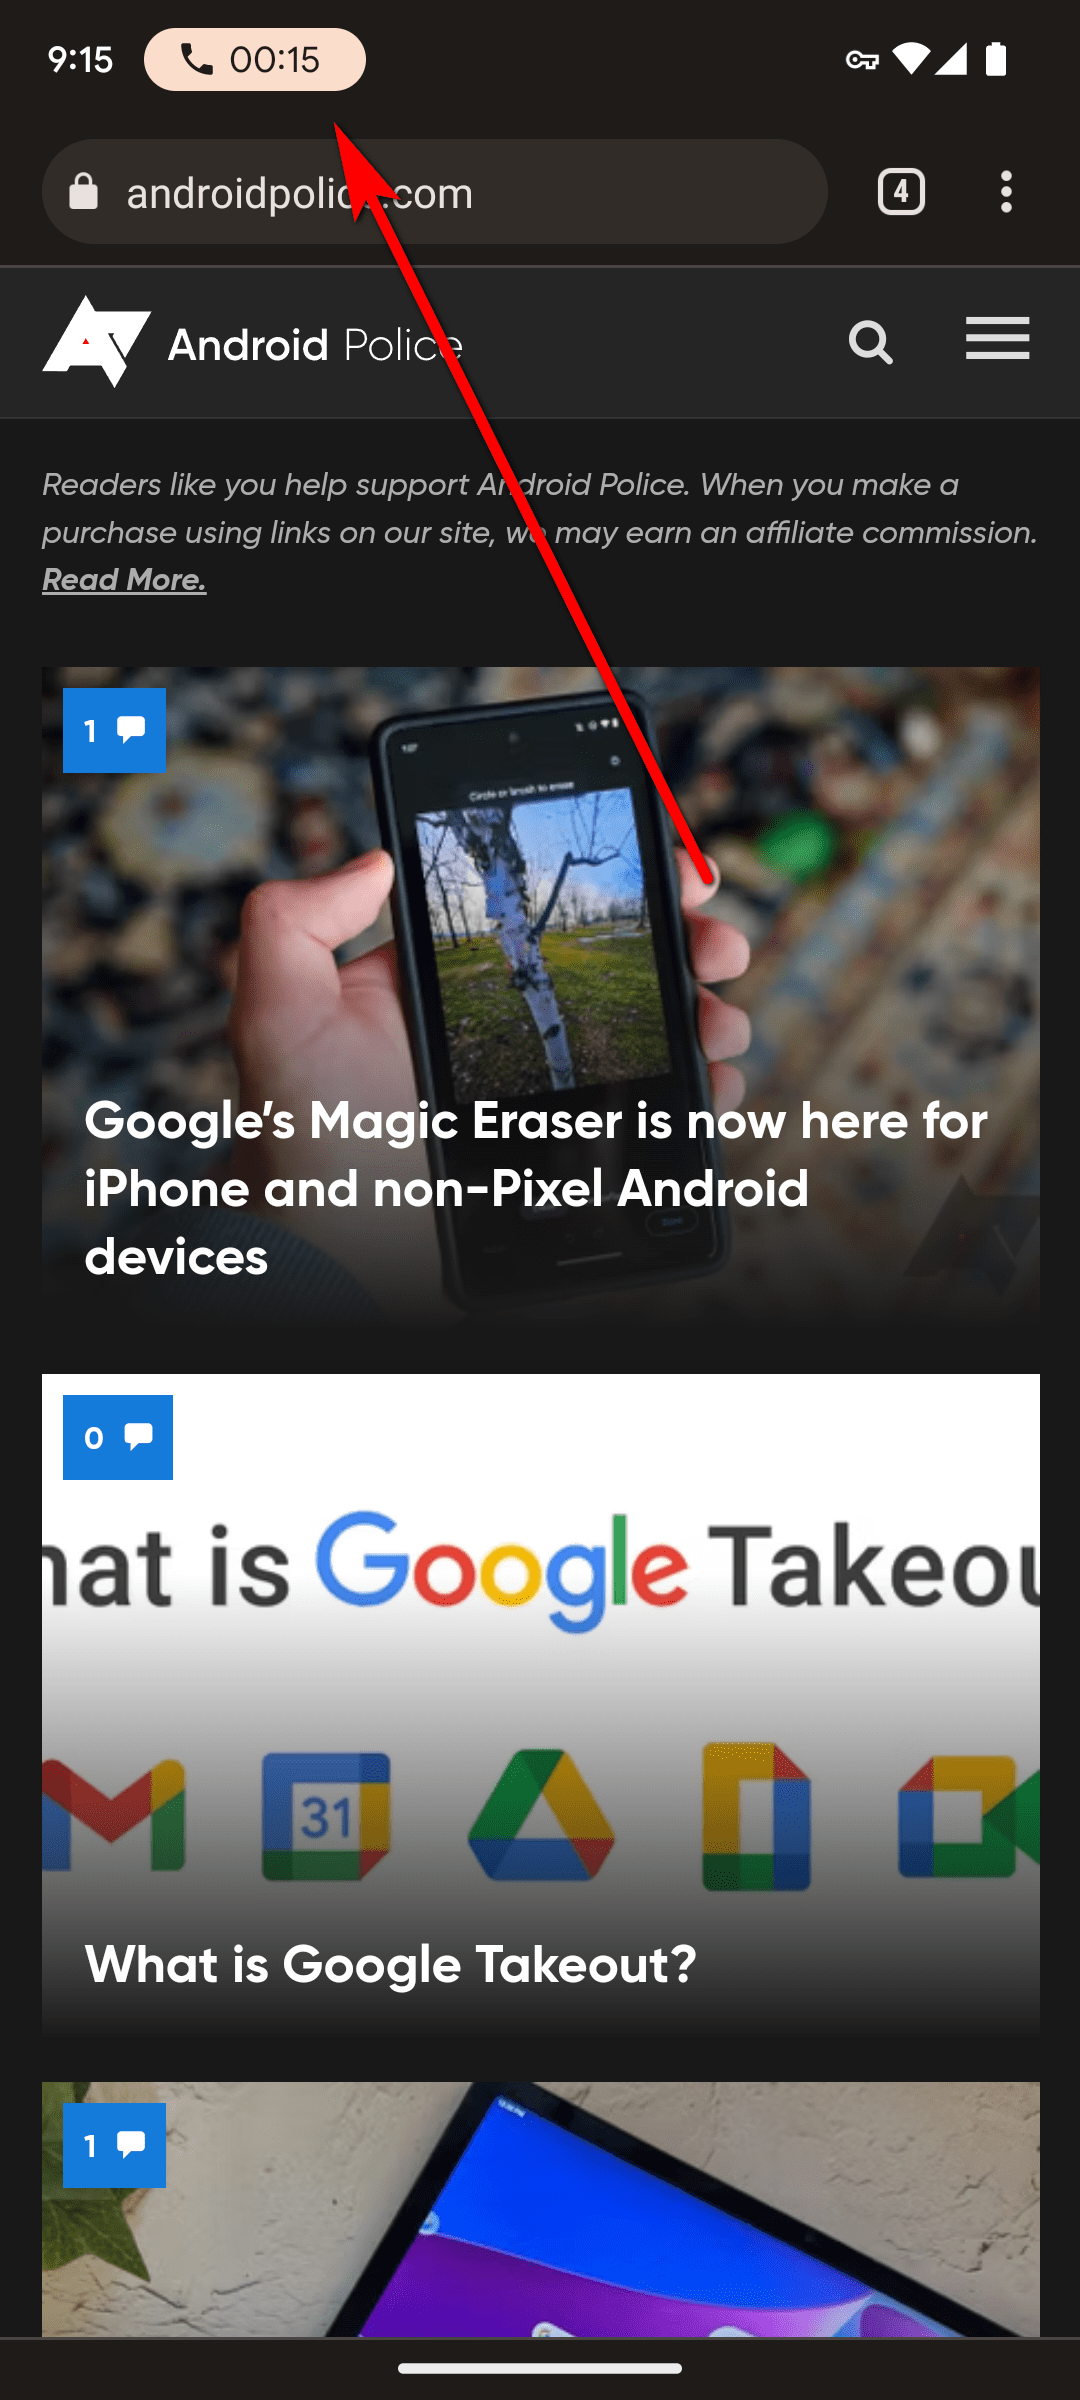Open the Android Police search icon
1080x2400 pixels.
870,343
